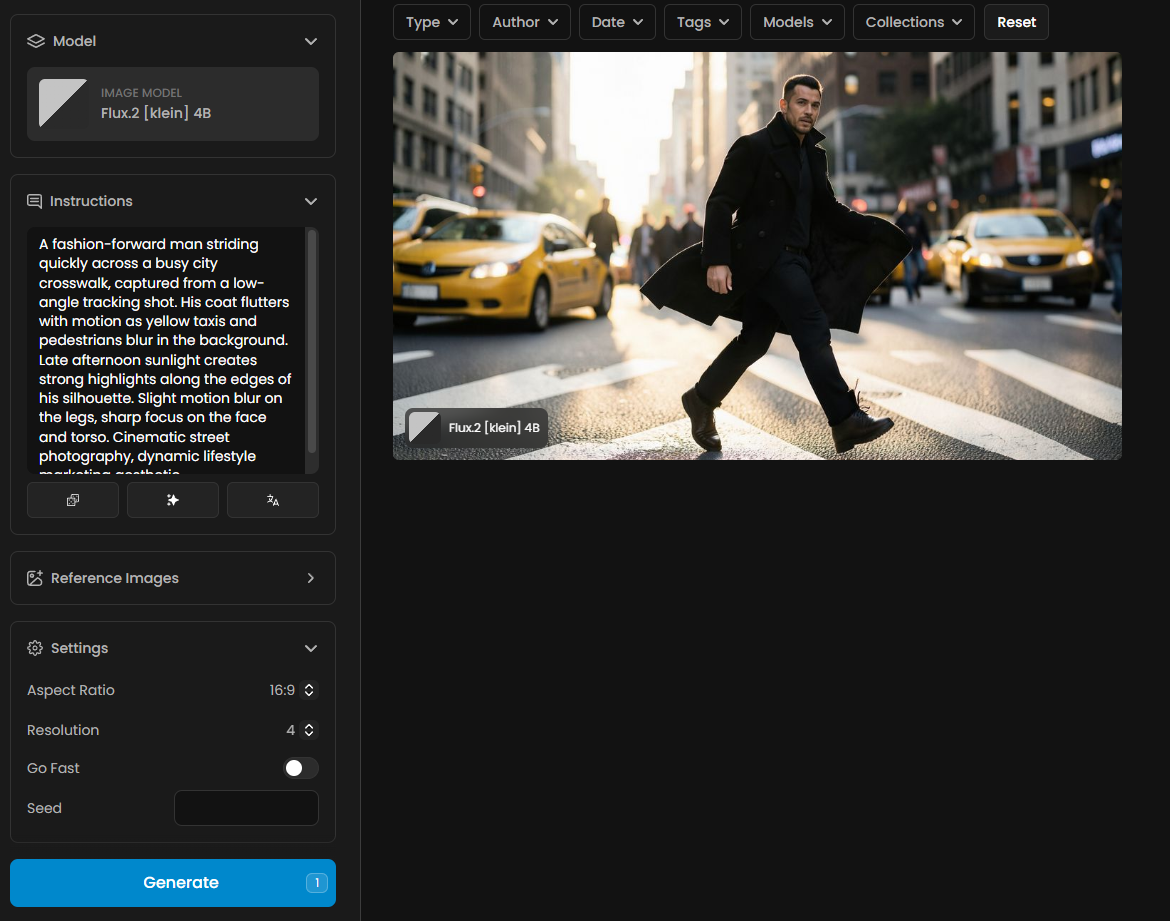
Task: Click the Reference Images picture icon
Action: pyautogui.click(x=35, y=578)
